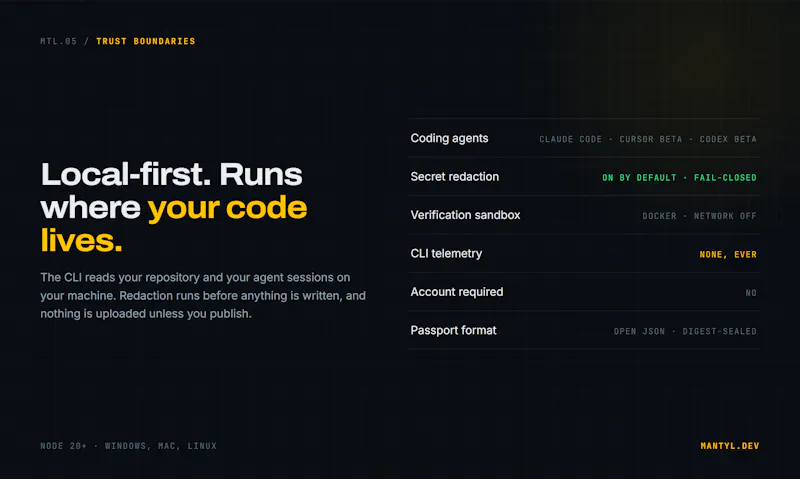Select the Secret redaction row label

pyautogui.click(x=455, y=177)
